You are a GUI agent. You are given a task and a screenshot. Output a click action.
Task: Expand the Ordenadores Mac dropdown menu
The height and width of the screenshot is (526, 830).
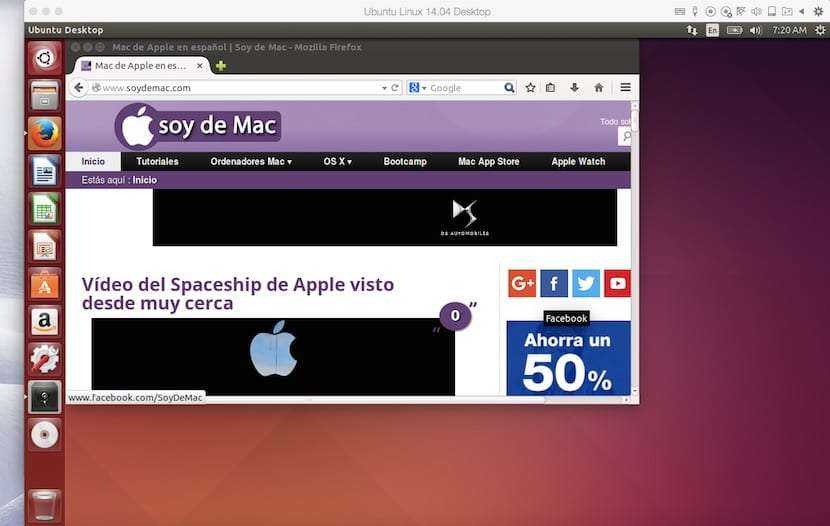pyautogui.click(x=251, y=161)
